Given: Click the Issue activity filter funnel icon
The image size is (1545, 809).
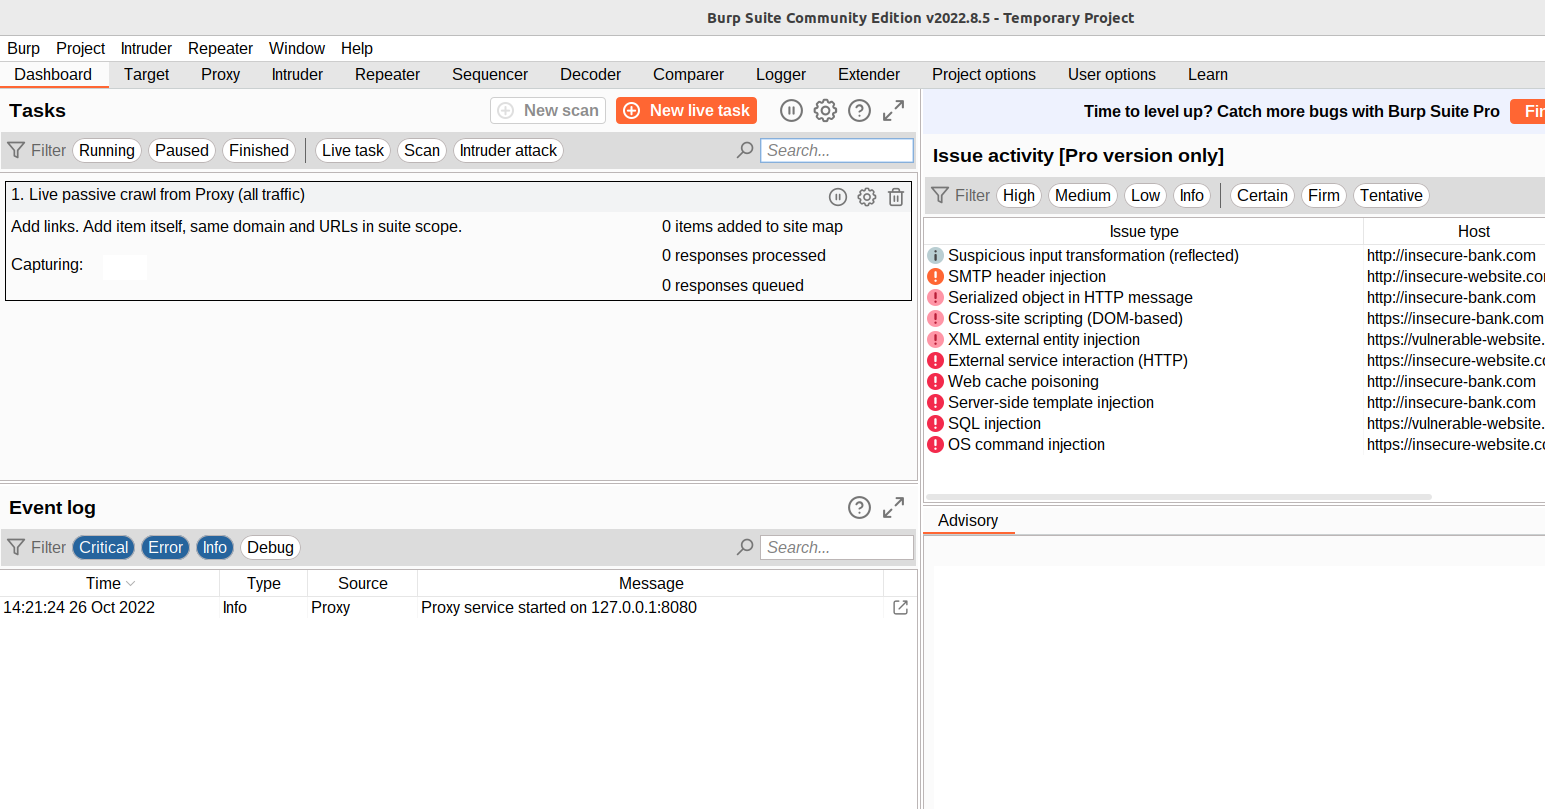Looking at the screenshot, I should (x=940, y=195).
